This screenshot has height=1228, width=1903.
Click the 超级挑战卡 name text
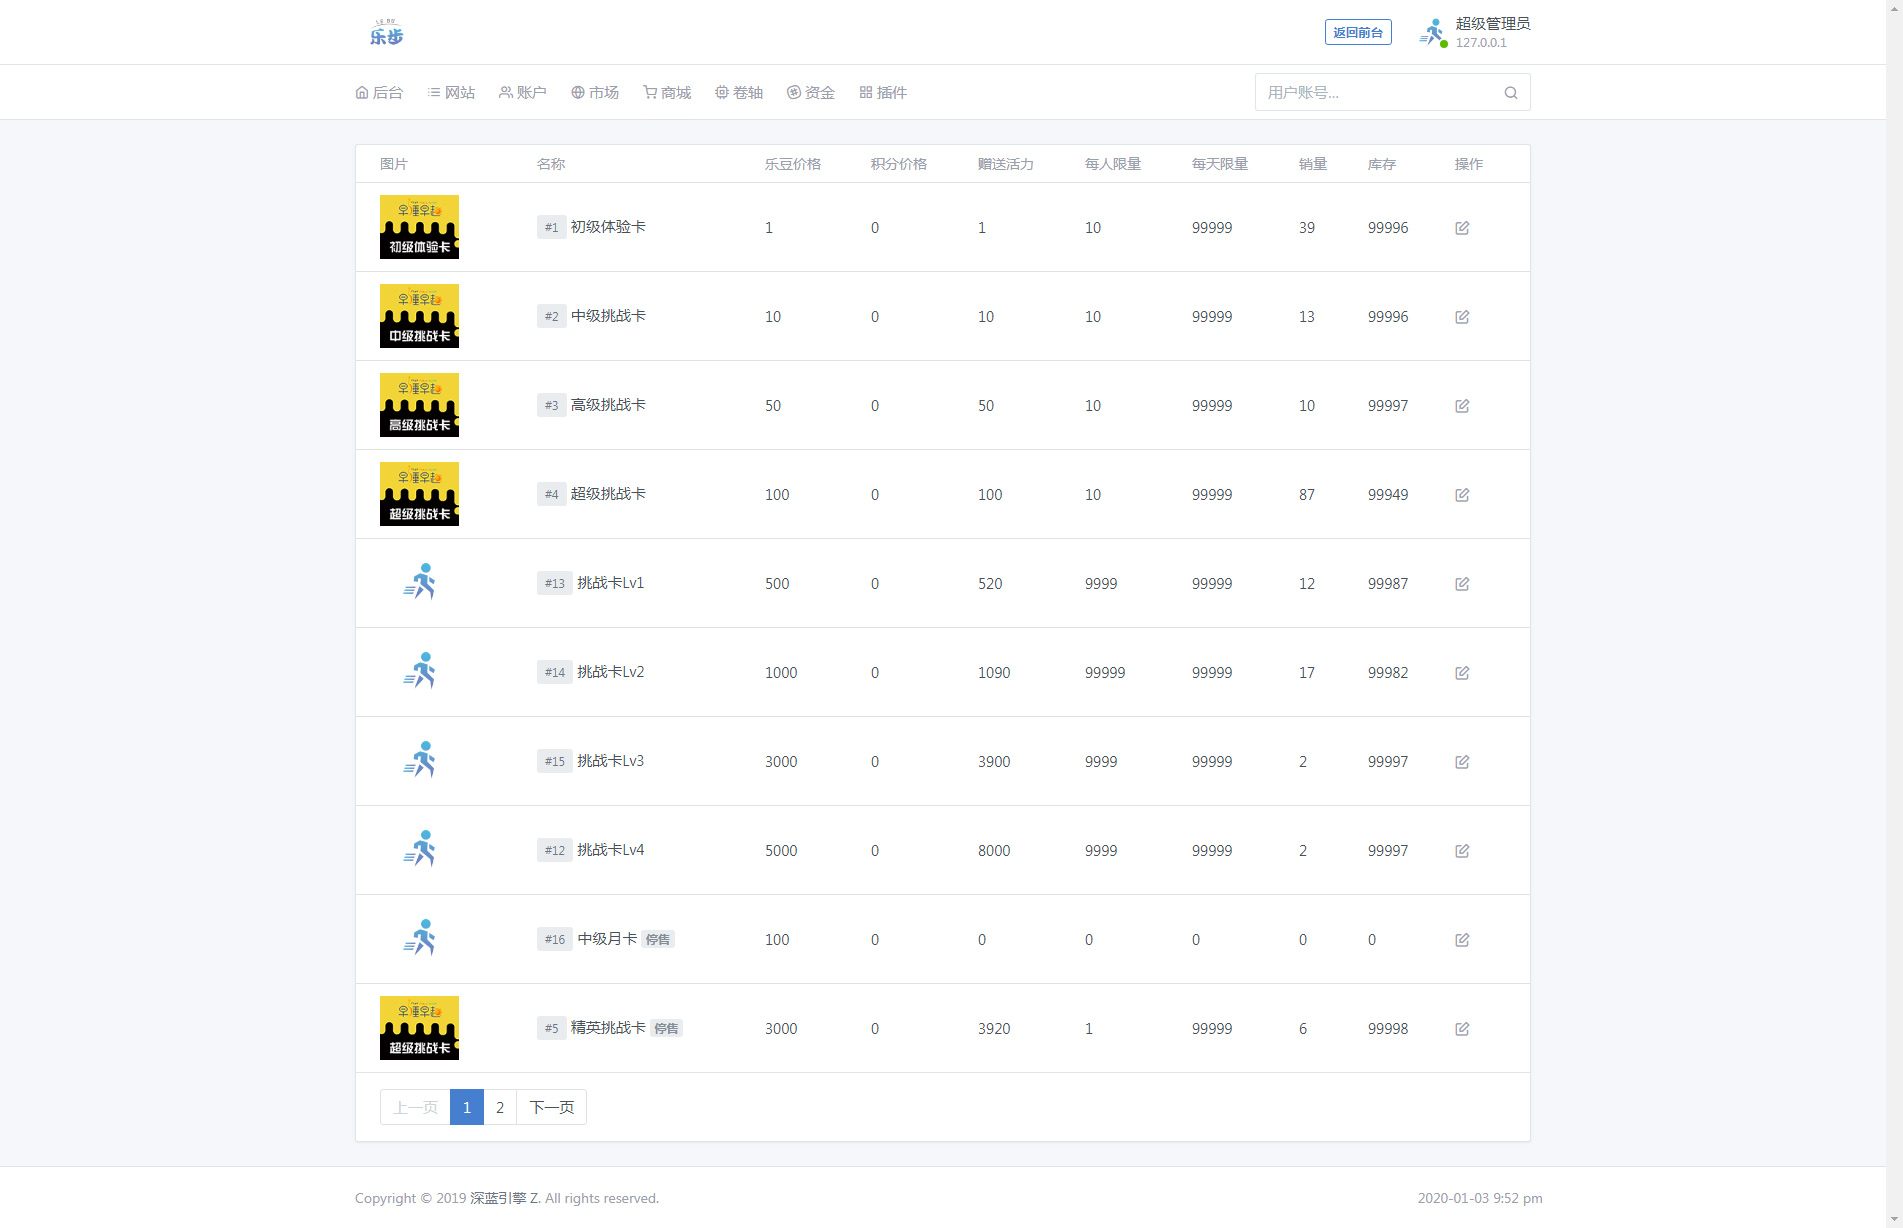click(x=608, y=494)
